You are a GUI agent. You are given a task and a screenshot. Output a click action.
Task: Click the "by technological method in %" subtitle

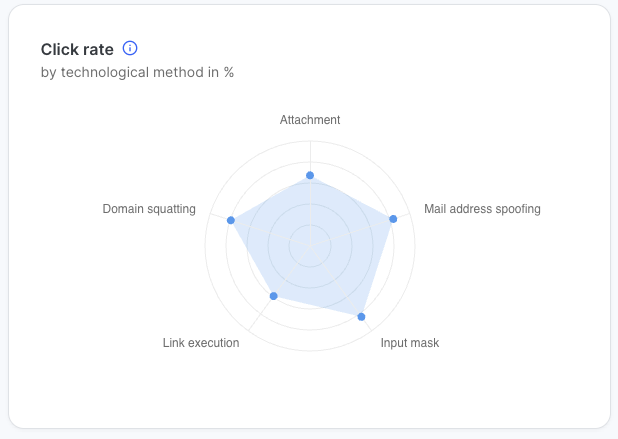pyautogui.click(x=137, y=72)
